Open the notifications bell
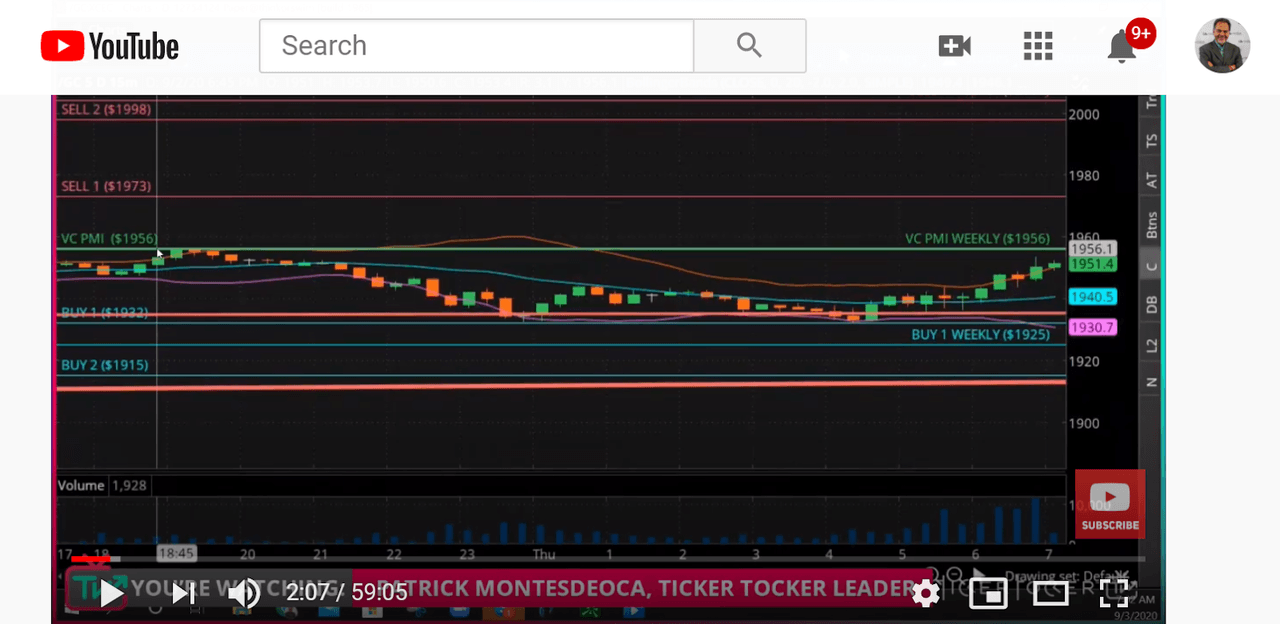Screen dimensions: 1280x624 pos(1122,46)
